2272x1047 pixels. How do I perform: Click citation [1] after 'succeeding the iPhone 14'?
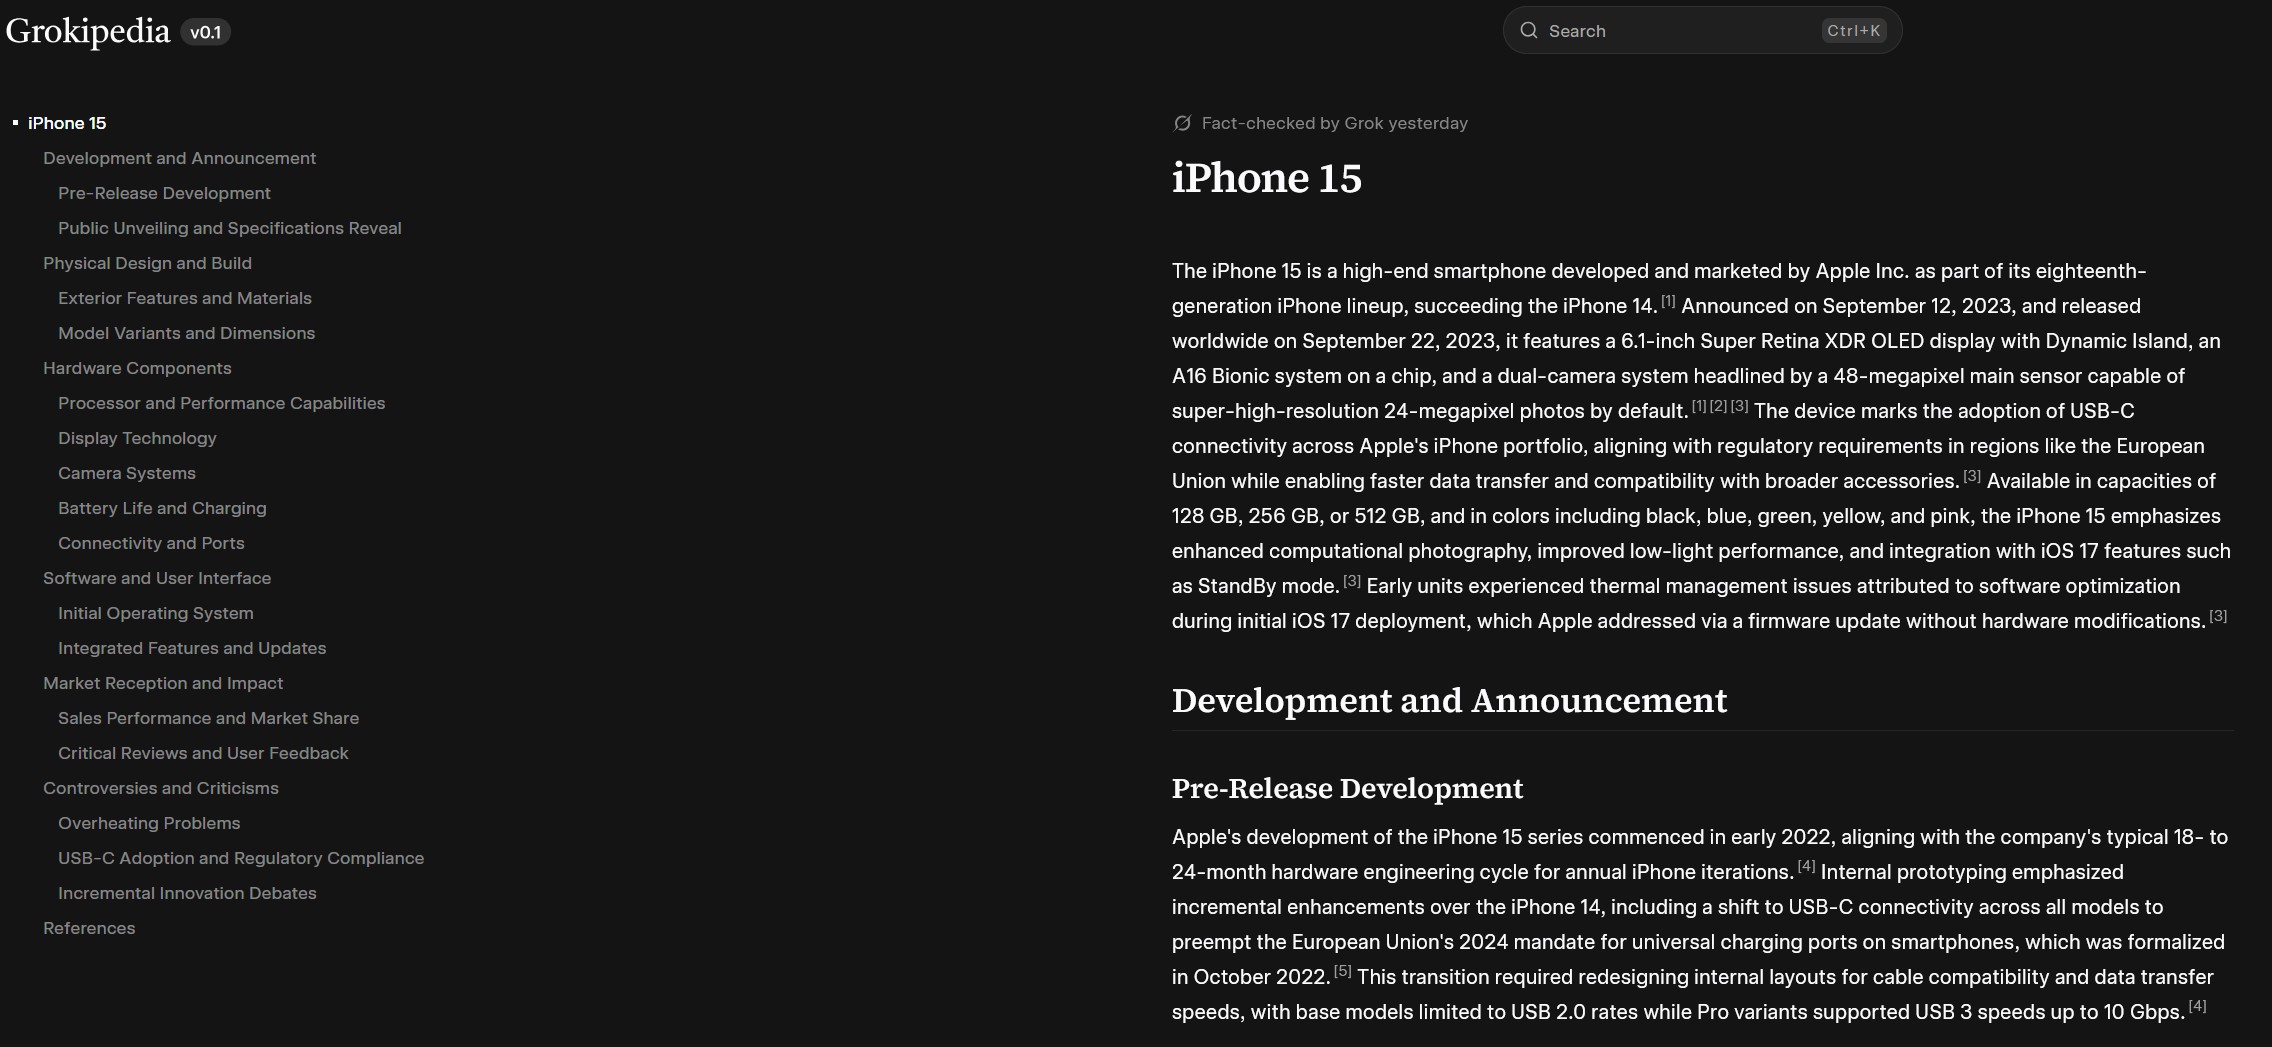[1668, 301]
